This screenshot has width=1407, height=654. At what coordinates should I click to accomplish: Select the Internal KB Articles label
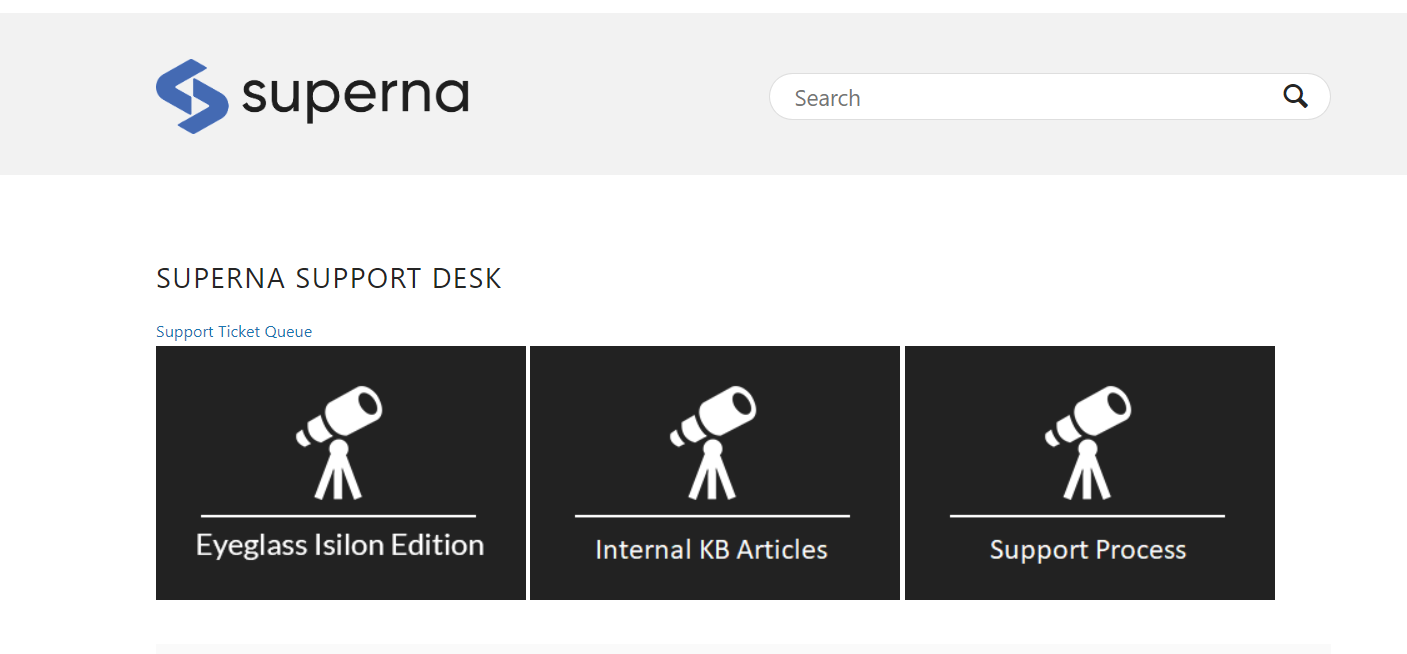[x=711, y=550]
